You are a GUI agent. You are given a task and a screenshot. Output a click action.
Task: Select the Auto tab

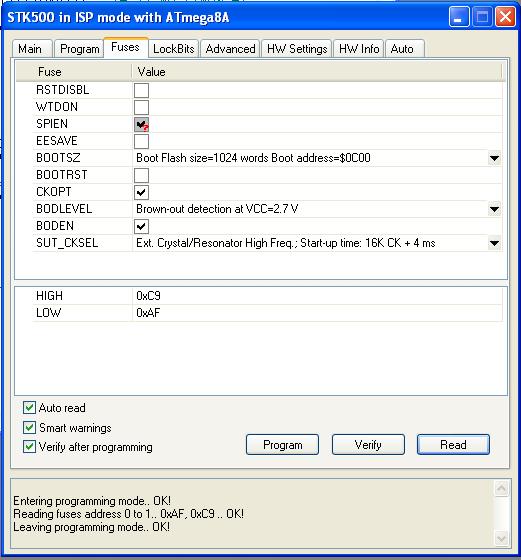click(x=405, y=49)
